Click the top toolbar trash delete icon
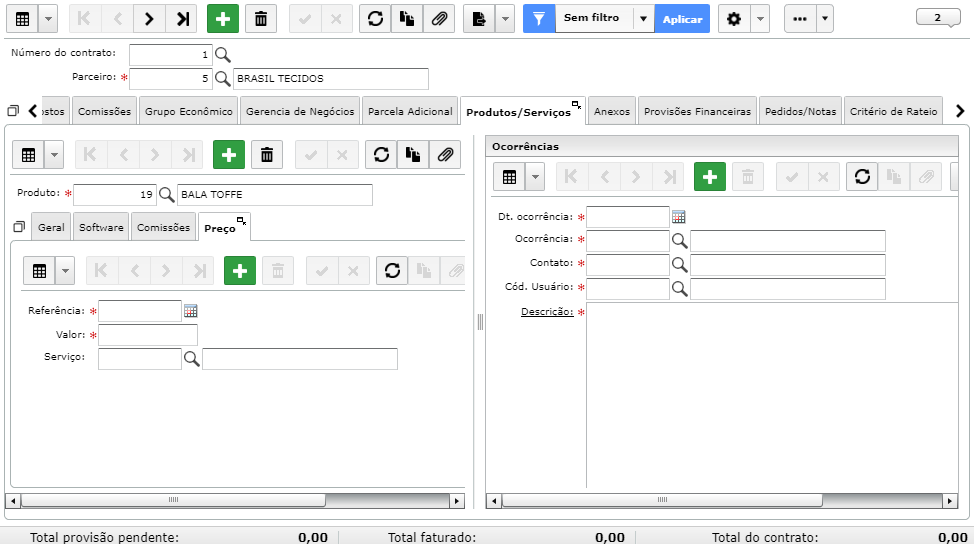974x544 pixels. point(261,19)
